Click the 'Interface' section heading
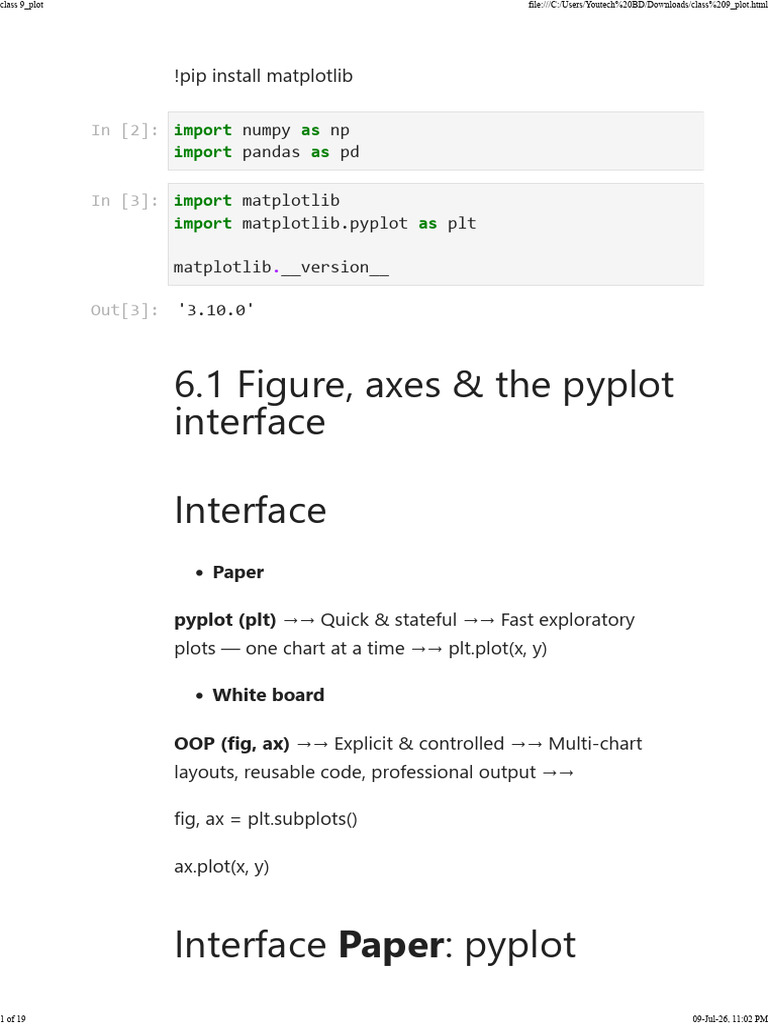Image resolution: width=768 pixels, height=1024 pixels. pos(250,510)
